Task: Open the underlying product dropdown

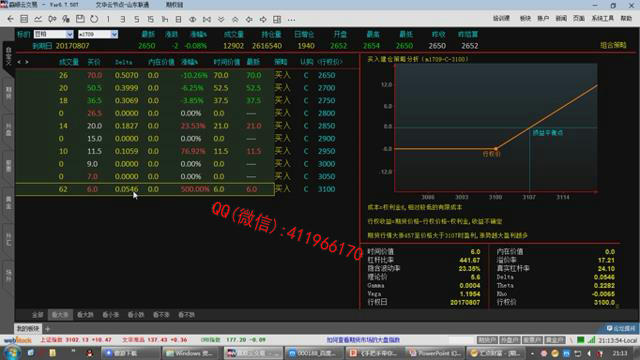Action: coord(53,34)
